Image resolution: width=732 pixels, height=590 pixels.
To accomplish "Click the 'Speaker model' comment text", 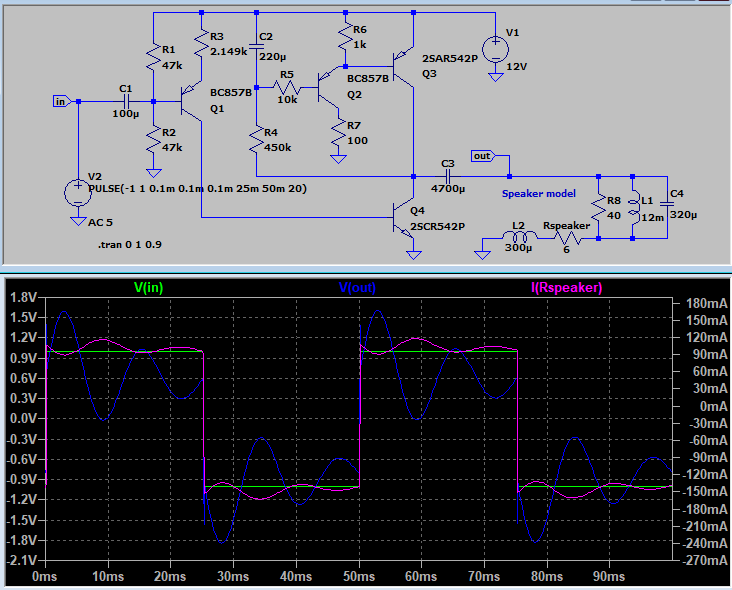I will 539,193.
